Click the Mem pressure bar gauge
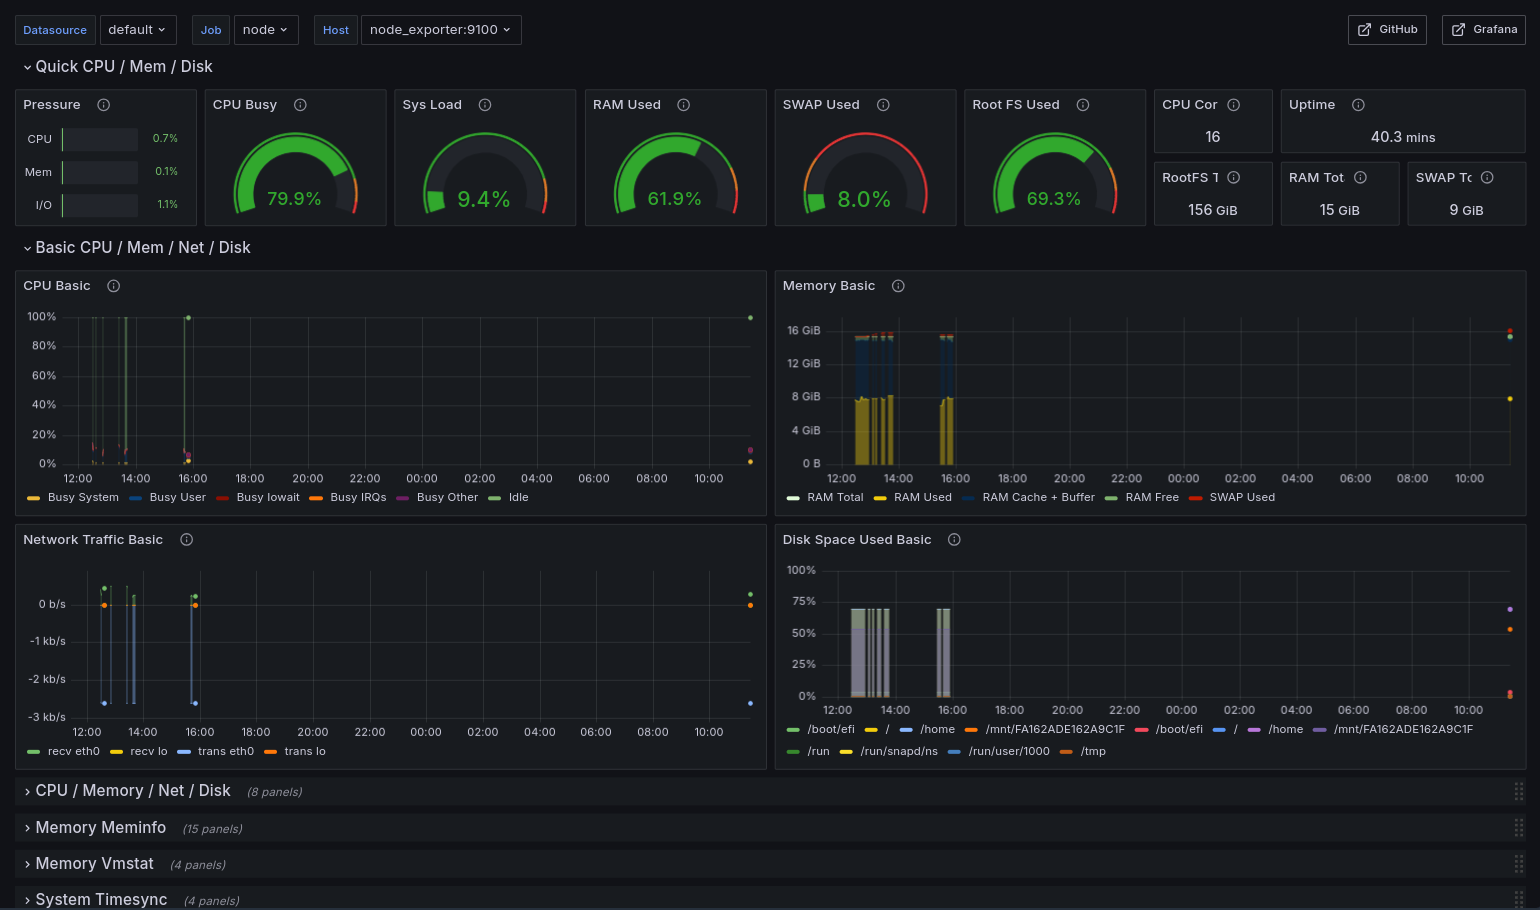Viewport: 1540px width, 910px height. pos(100,172)
